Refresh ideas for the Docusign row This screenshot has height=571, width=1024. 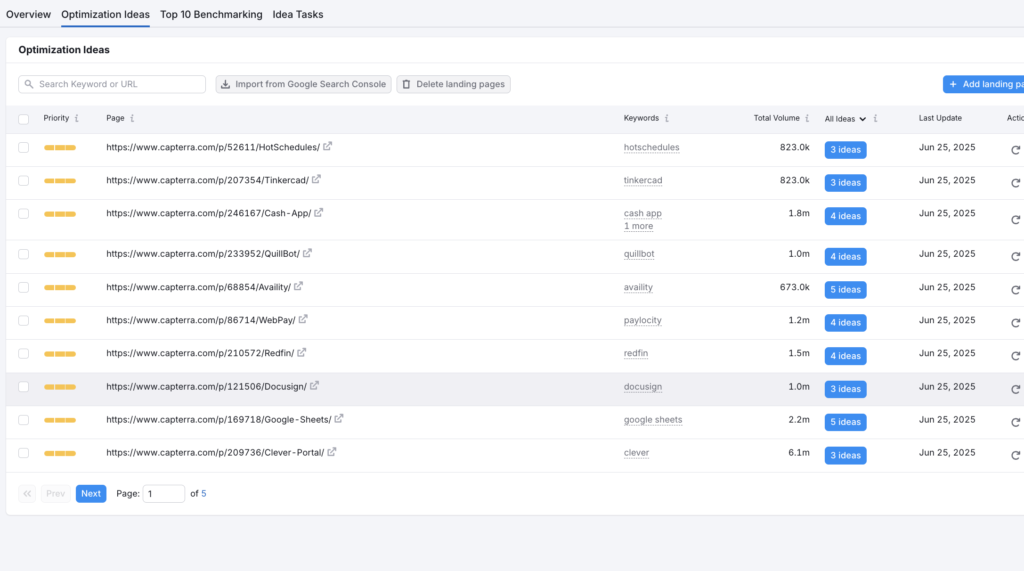pos(1016,389)
